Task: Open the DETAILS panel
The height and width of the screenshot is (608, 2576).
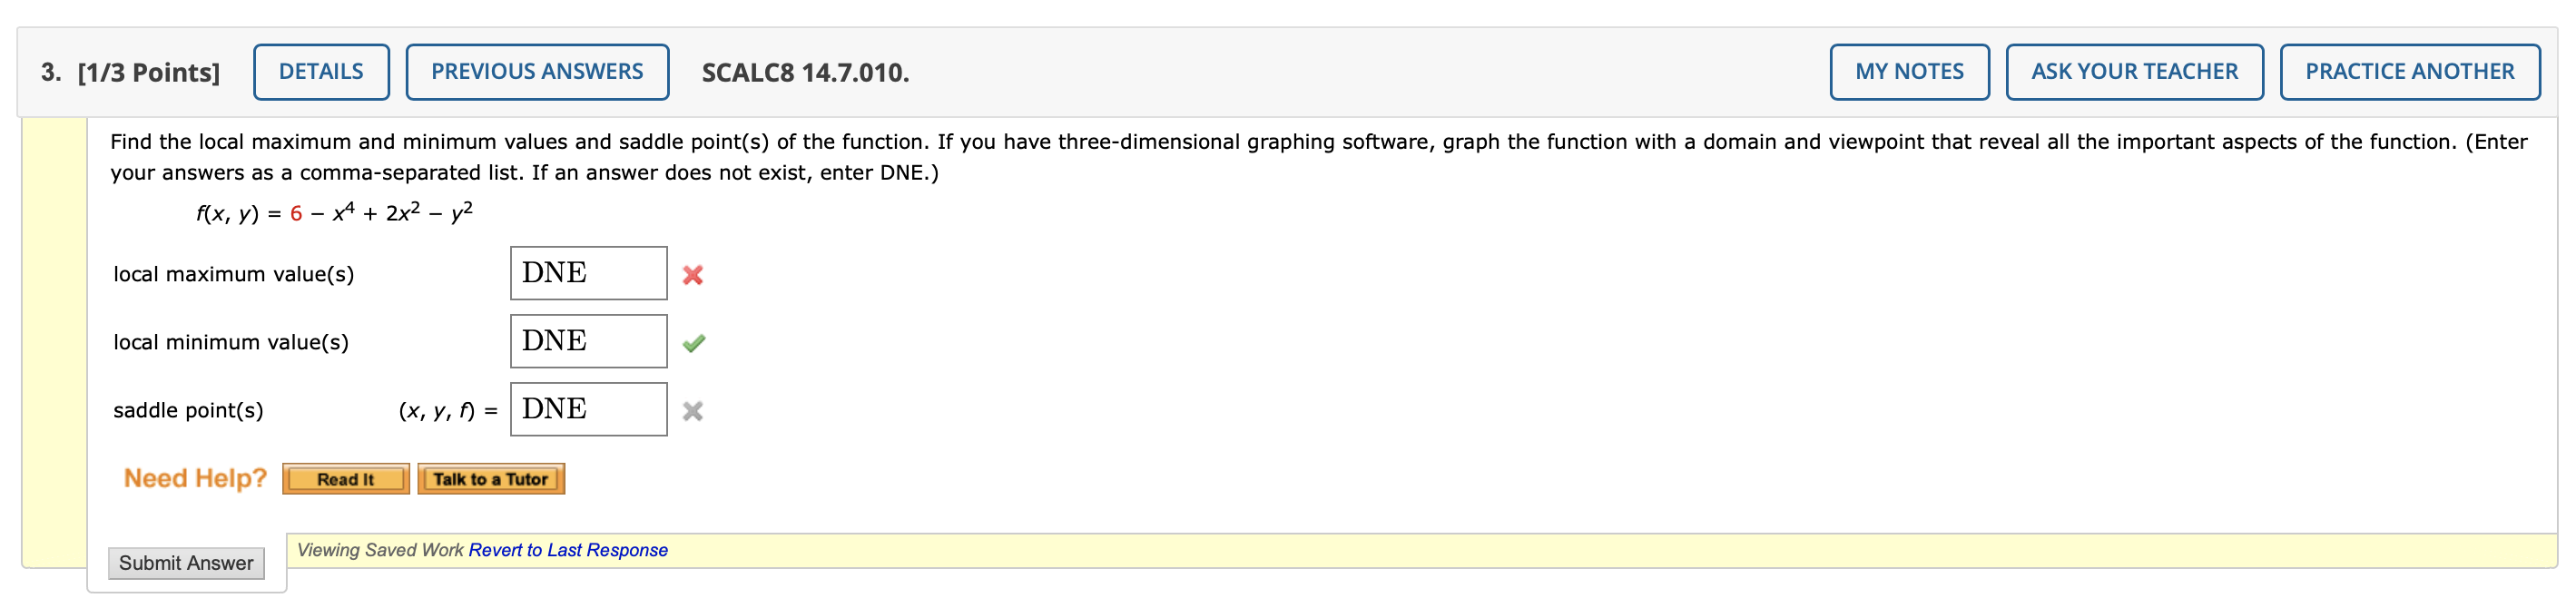Action: pos(321,71)
